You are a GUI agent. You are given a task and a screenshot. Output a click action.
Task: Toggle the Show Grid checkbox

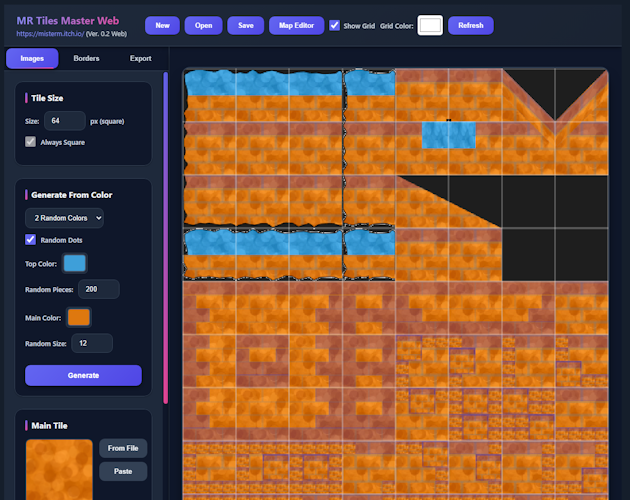[x=334, y=25]
